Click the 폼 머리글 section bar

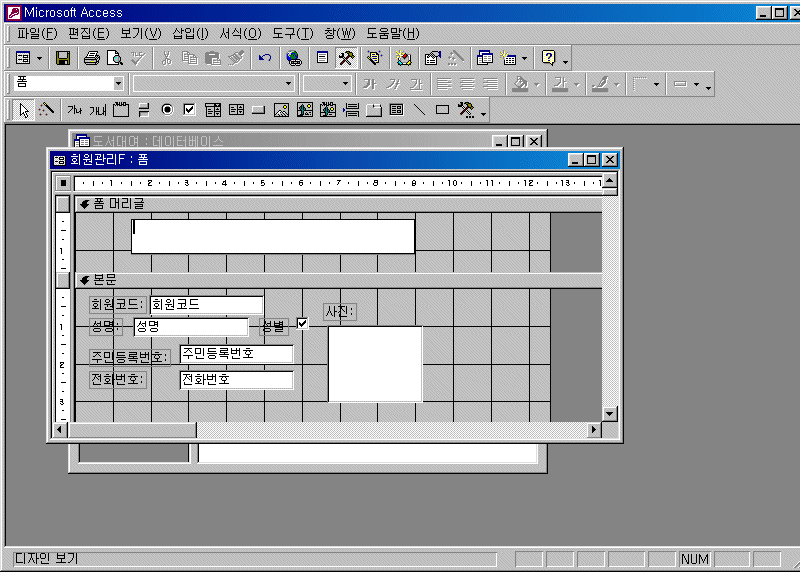339,204
